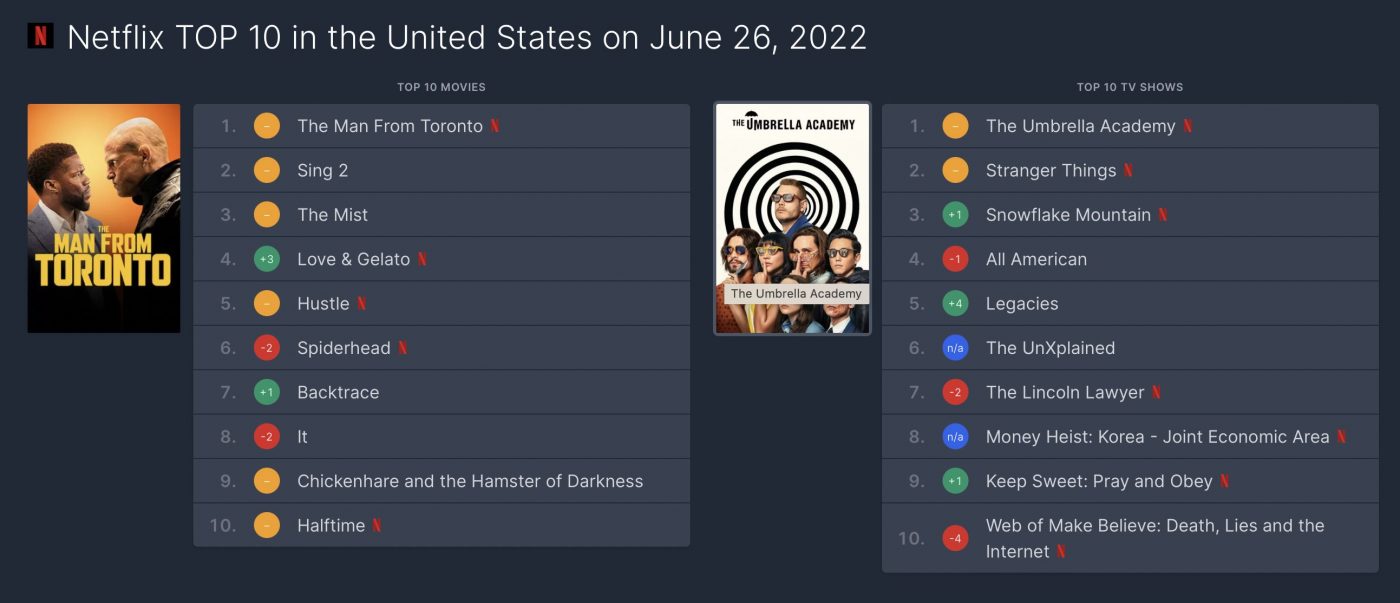This screenshot has width=1400, height=603.
Task: Click the Netflix logo beside the page title
Action: (x=40, y=36)
